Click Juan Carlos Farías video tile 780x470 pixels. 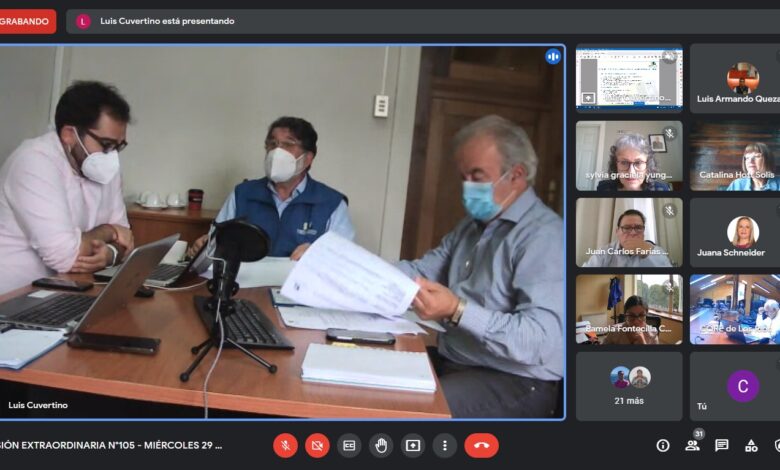(x=629, y=232)
